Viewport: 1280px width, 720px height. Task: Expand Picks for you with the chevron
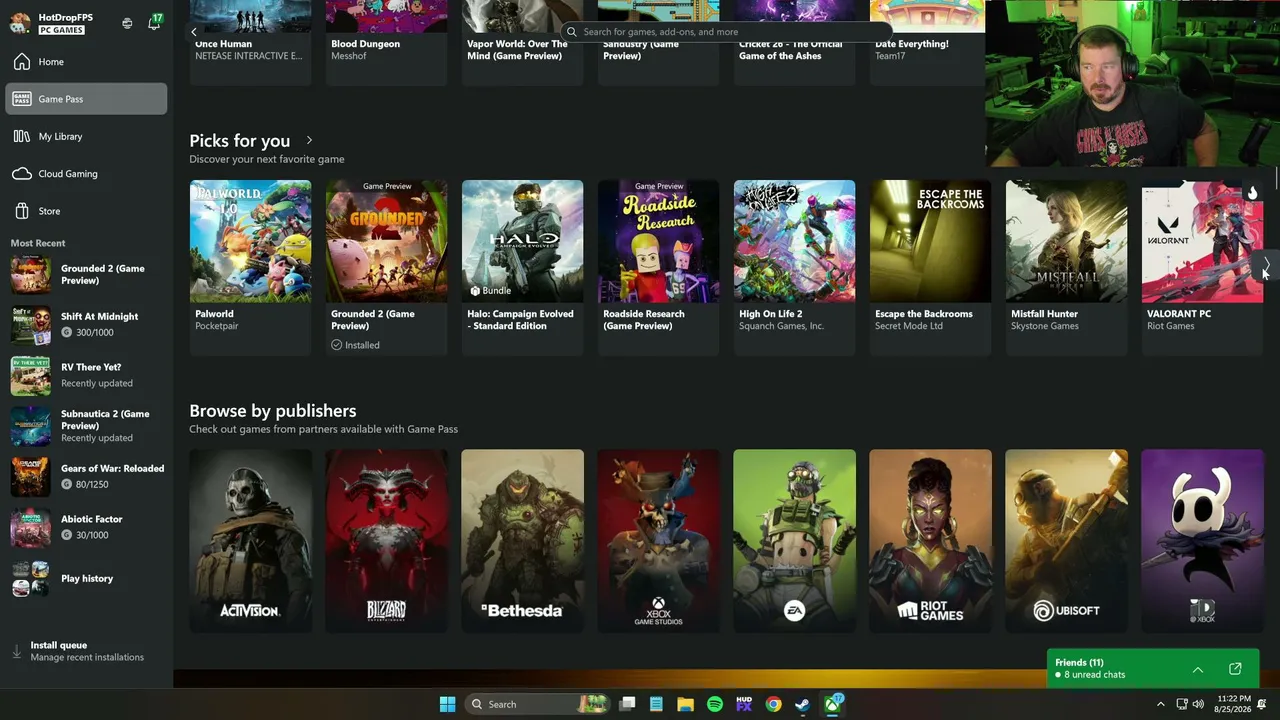309,141
